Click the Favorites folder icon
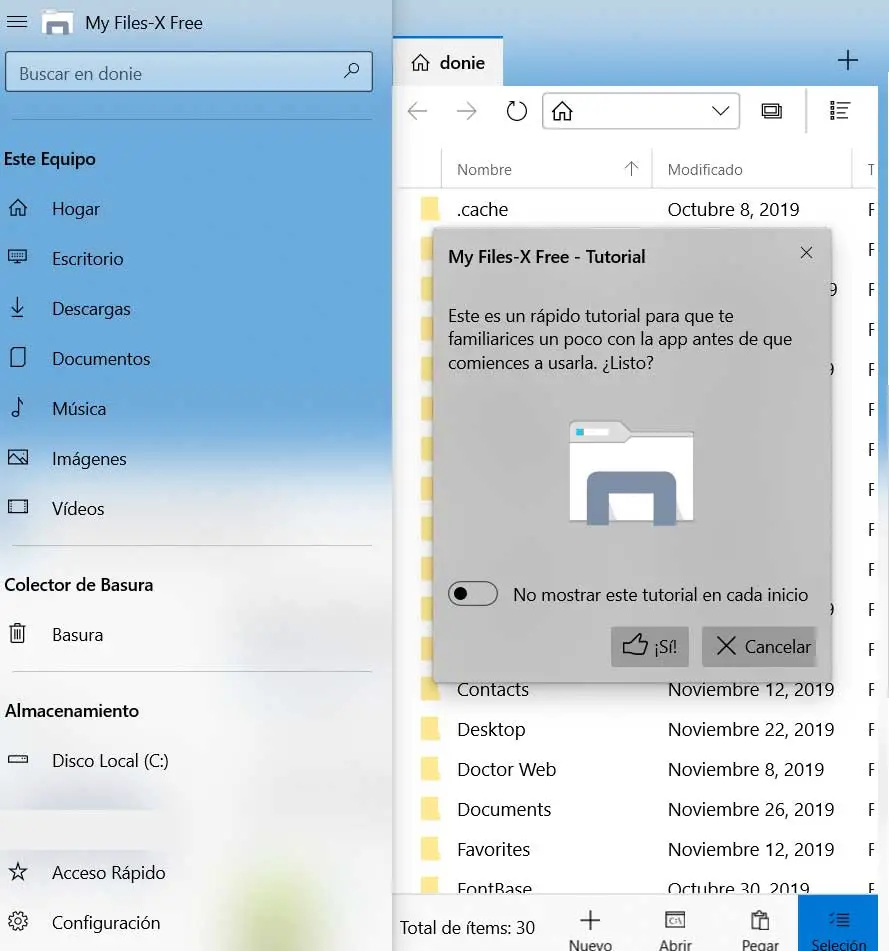This screenshot has height=951, width=889. 430,849
